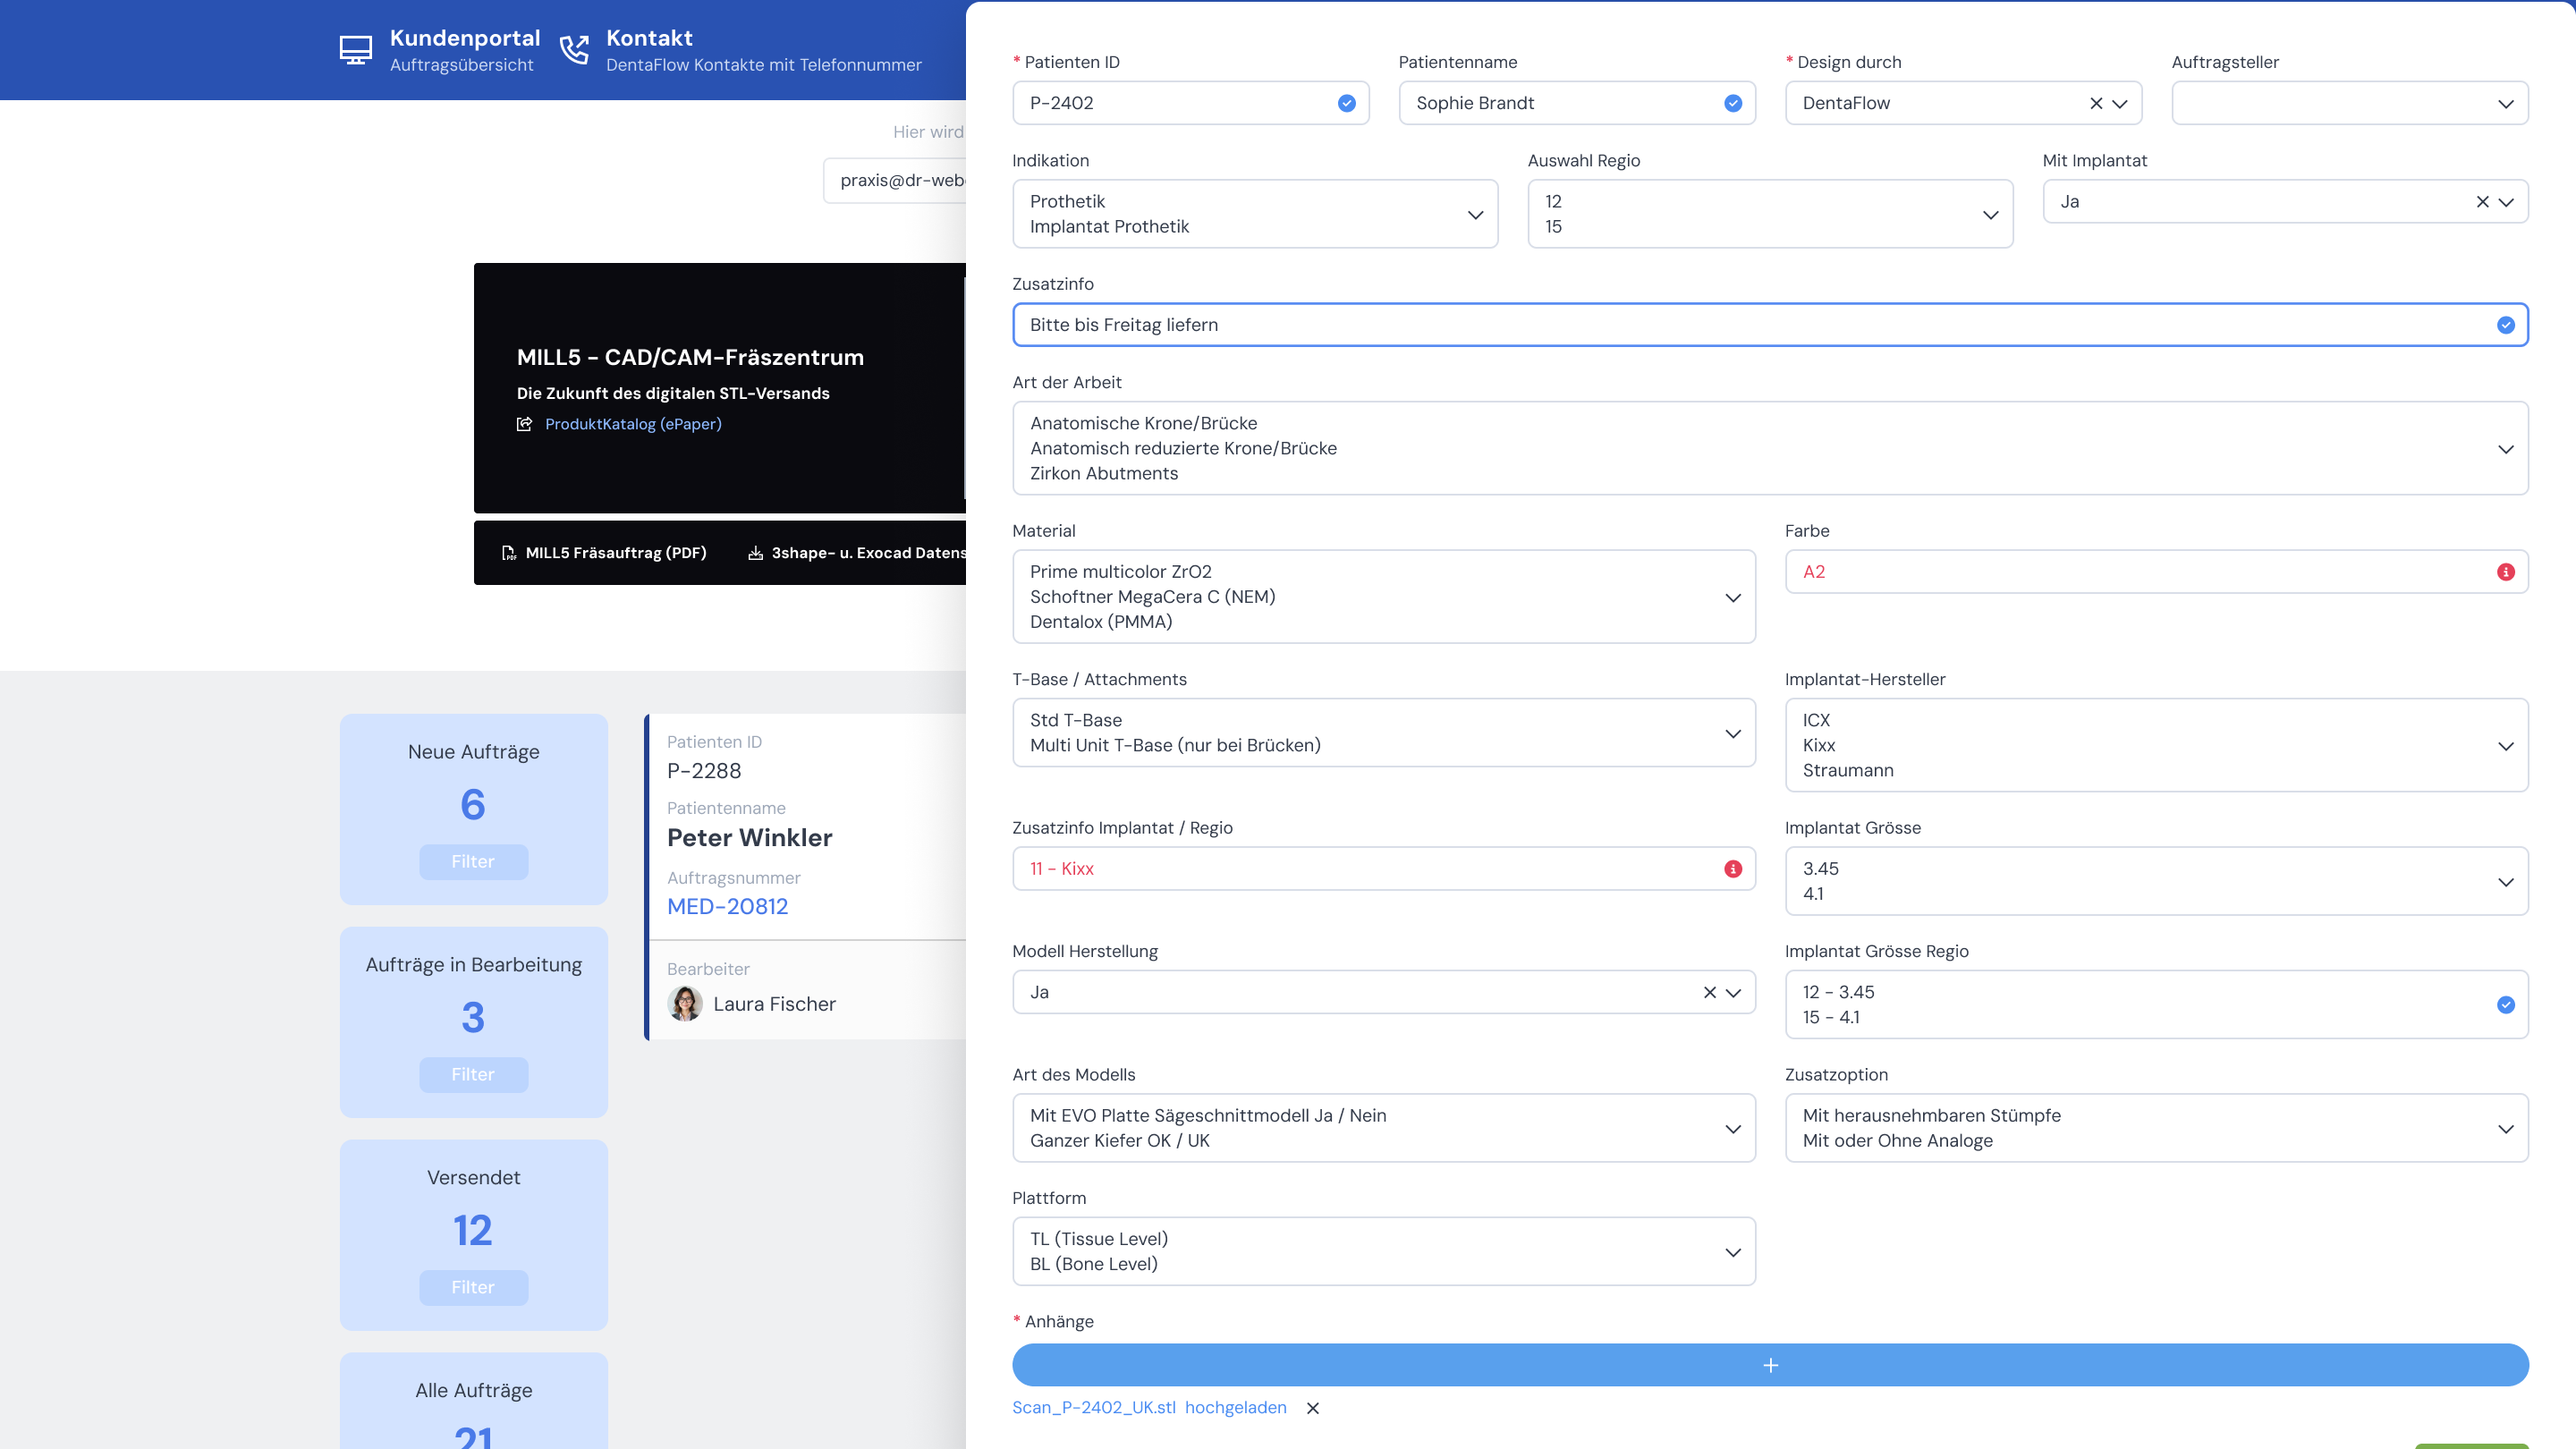Filter Aufträge in Bearbeitung
2576x1449 pixels.
473,1075
